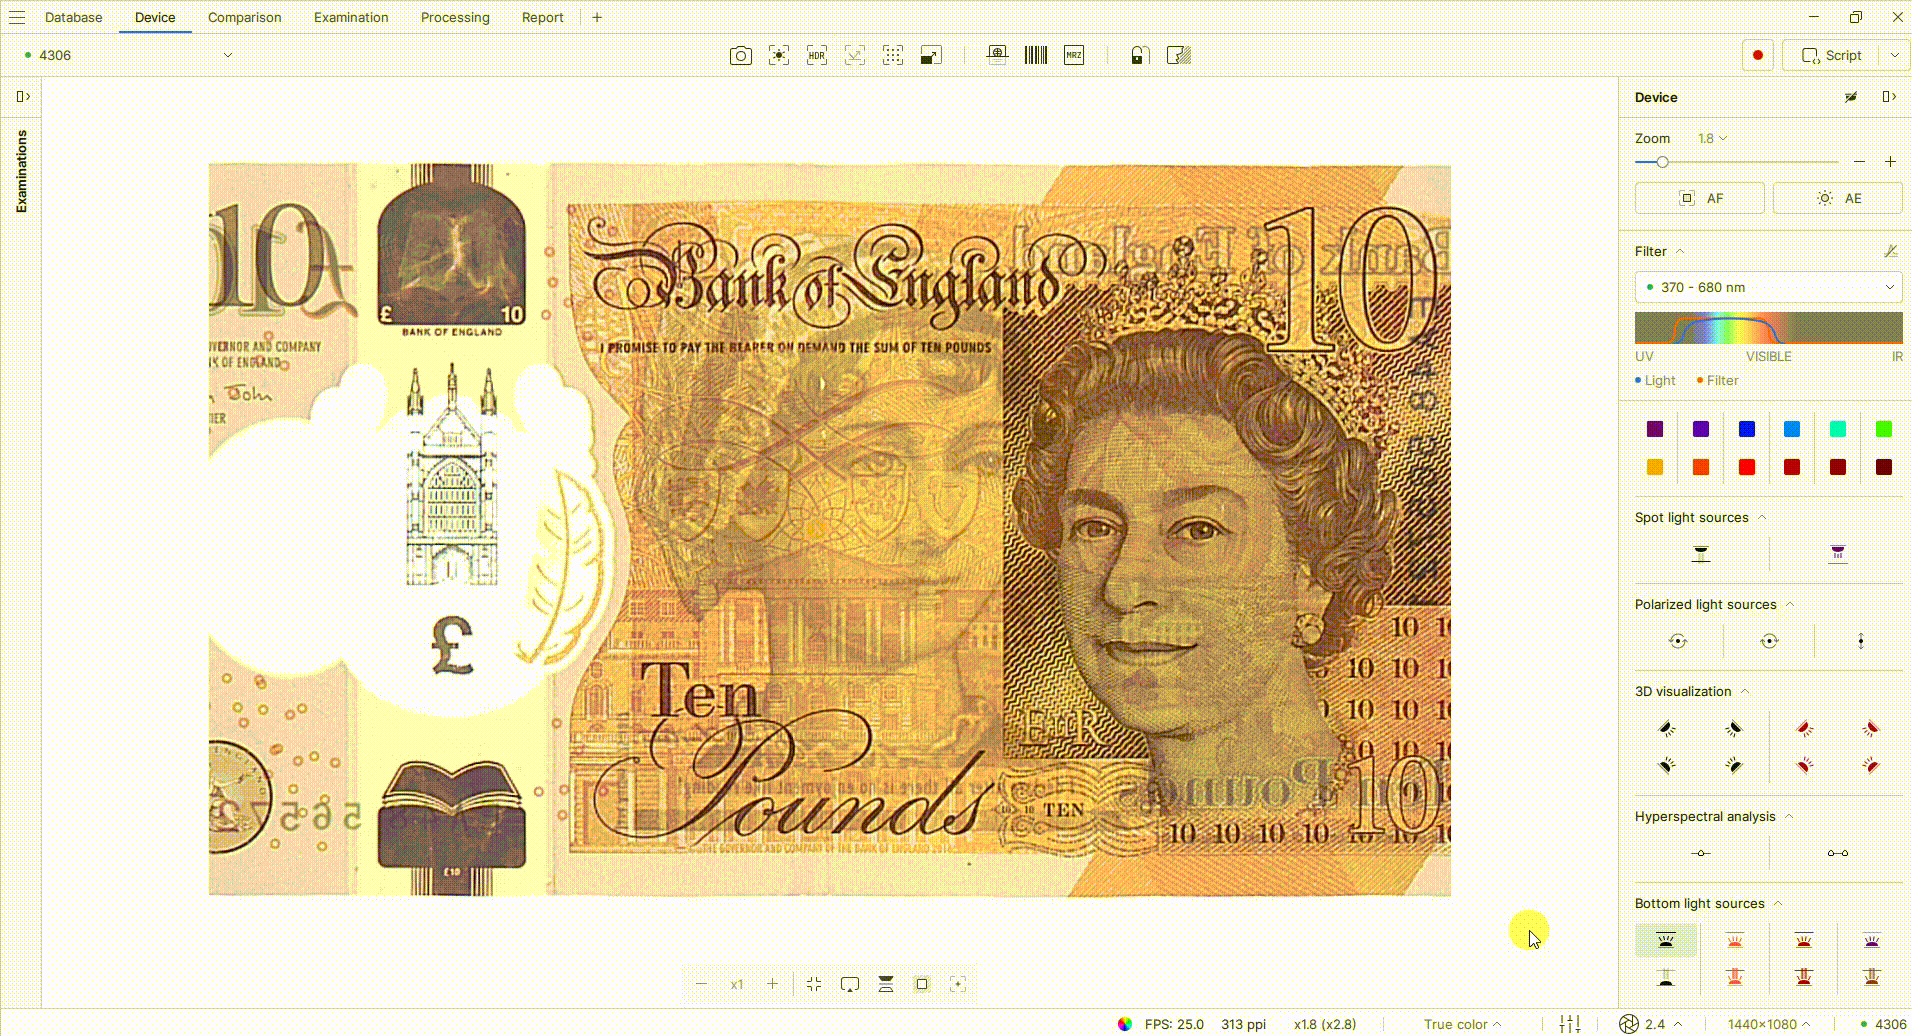Click the barcode reader icon
Screen dimensions: 1912x1036
(1036, 56)
